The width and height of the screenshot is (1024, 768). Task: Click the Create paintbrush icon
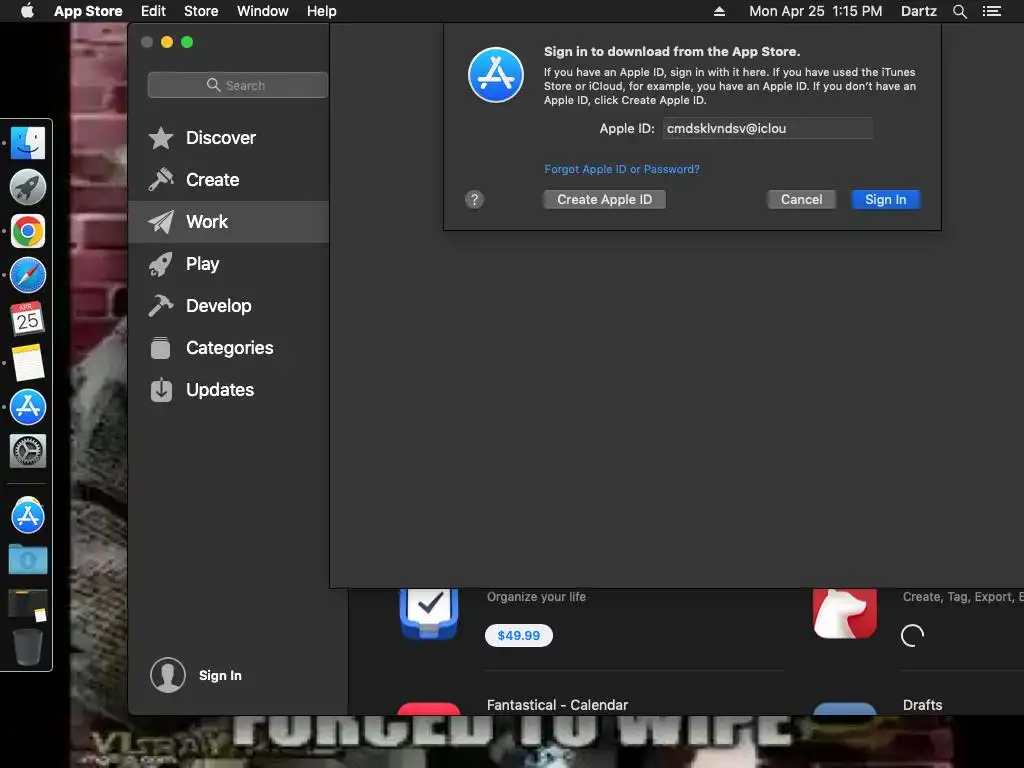click(x=161, y=180)
